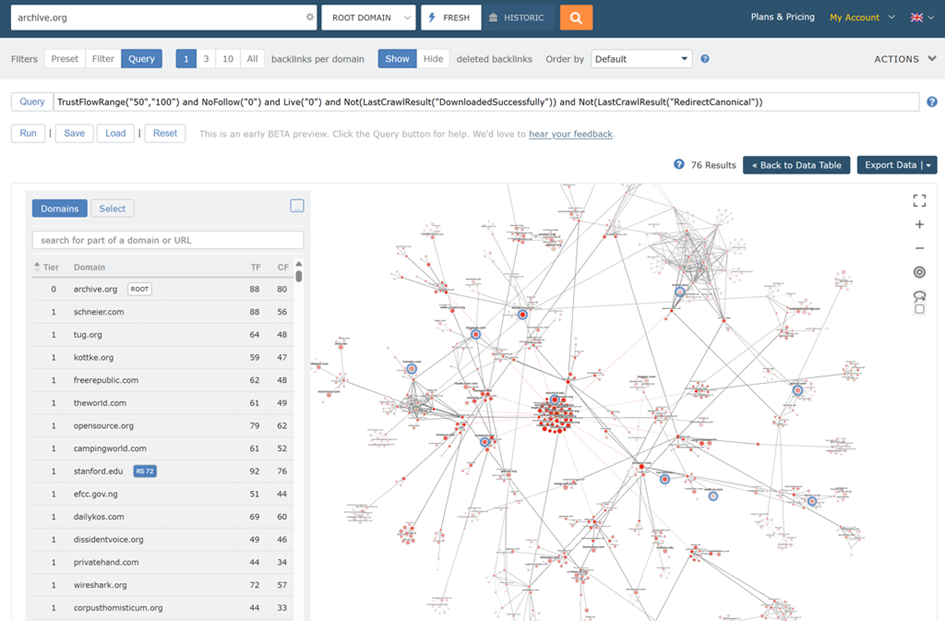Image resolution: width=945 pixels, height=621 pixels.
Task: Collapse the Domains side panel
Action: click(x=297, y=206)
